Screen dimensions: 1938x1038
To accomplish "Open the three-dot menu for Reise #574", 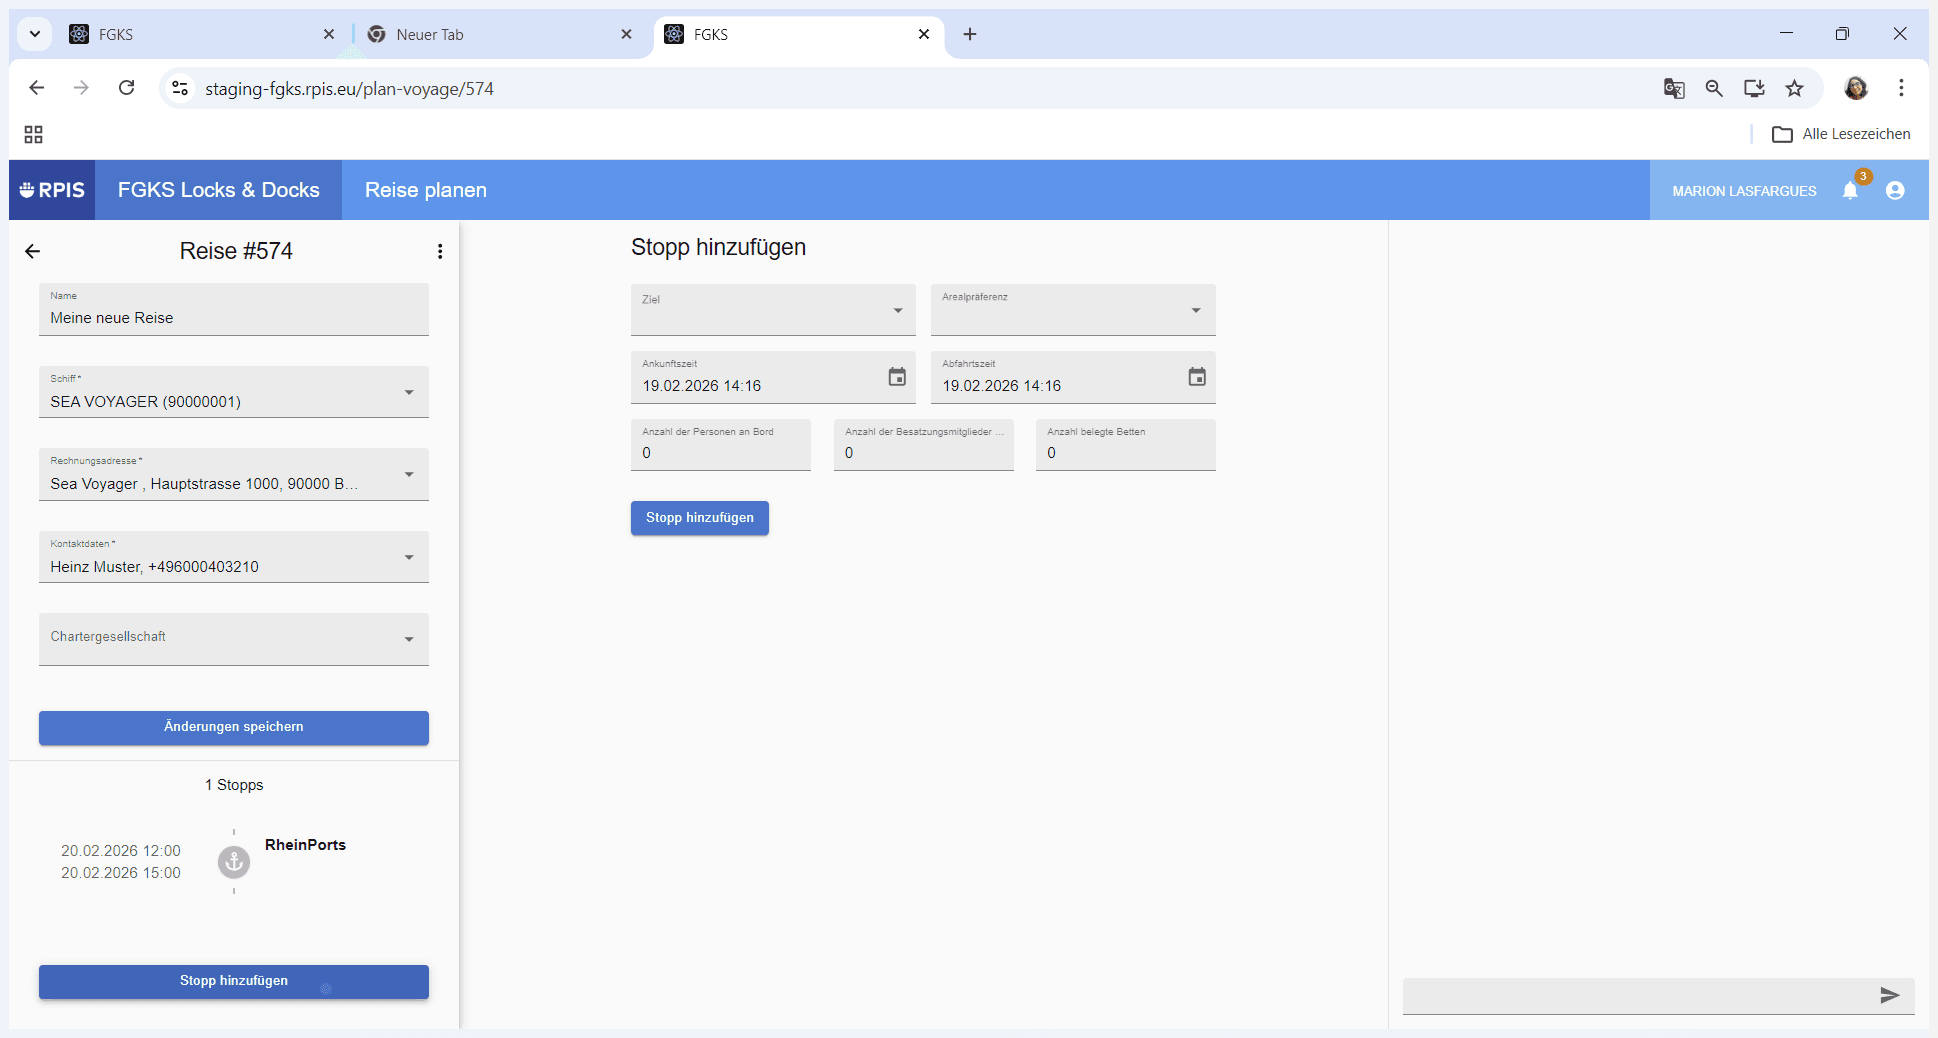I will (x=440, y=251).
